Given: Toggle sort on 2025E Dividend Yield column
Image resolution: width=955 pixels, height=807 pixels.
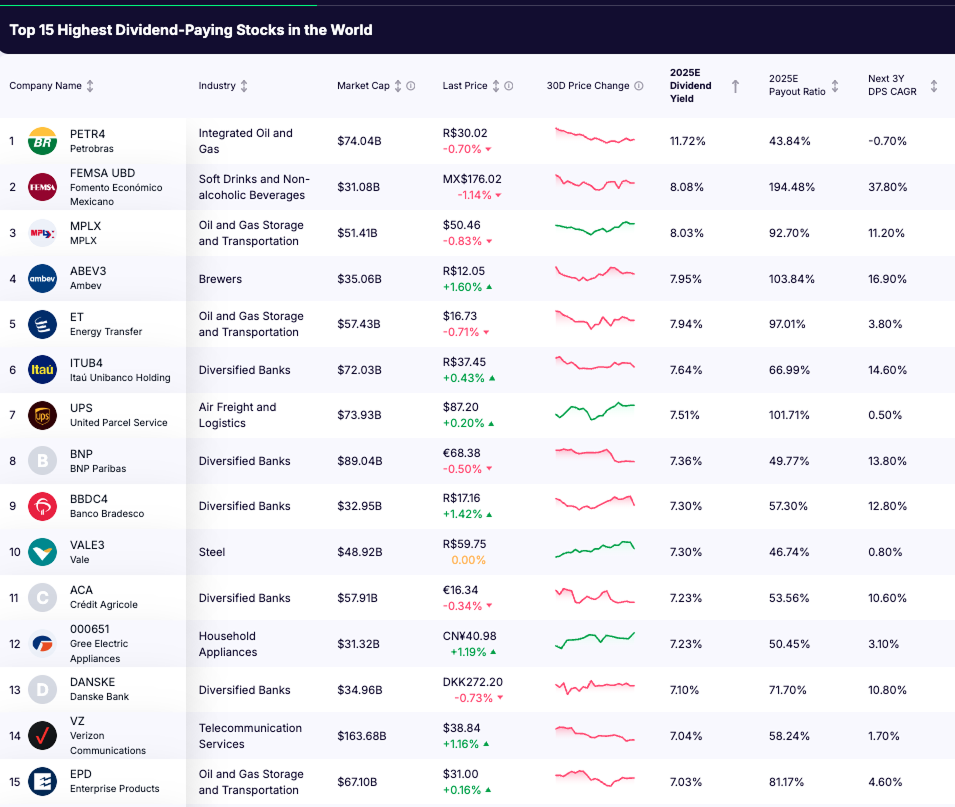Looking at the screenshot, I should [x=735, y=85].
